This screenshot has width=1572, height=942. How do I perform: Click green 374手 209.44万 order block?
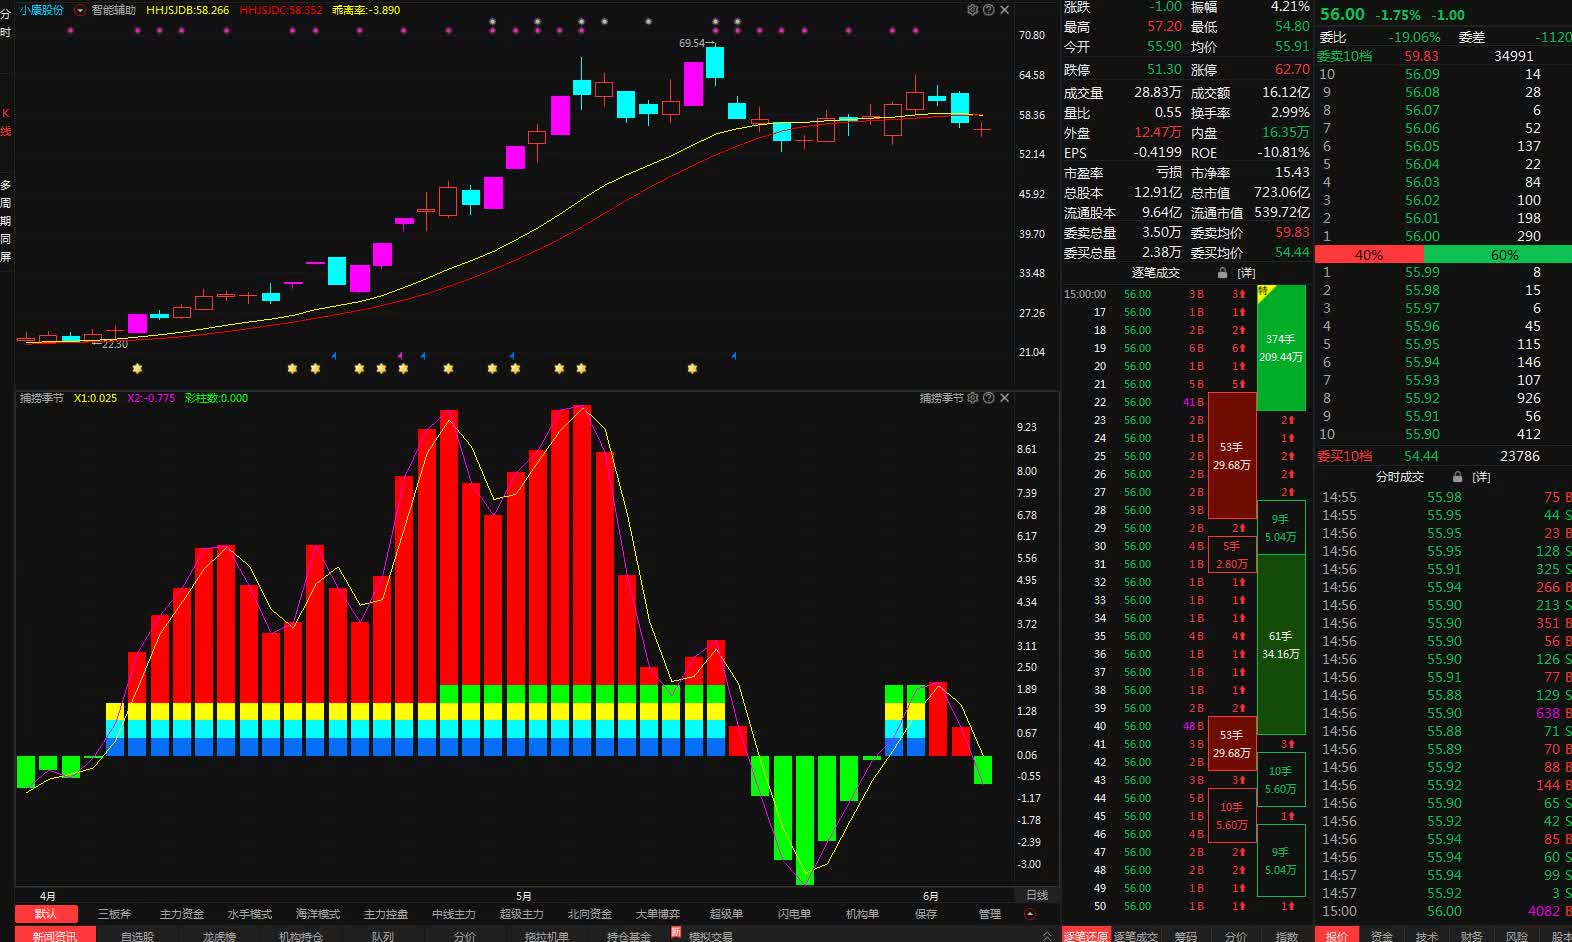[1281, 348]
